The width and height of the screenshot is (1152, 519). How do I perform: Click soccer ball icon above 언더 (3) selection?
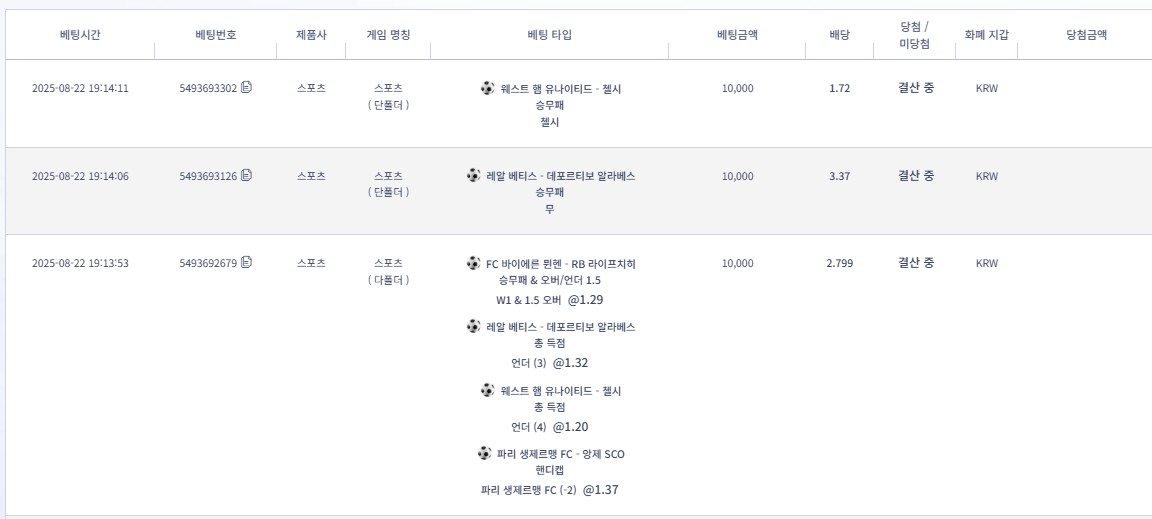click(x=473, y=327)
